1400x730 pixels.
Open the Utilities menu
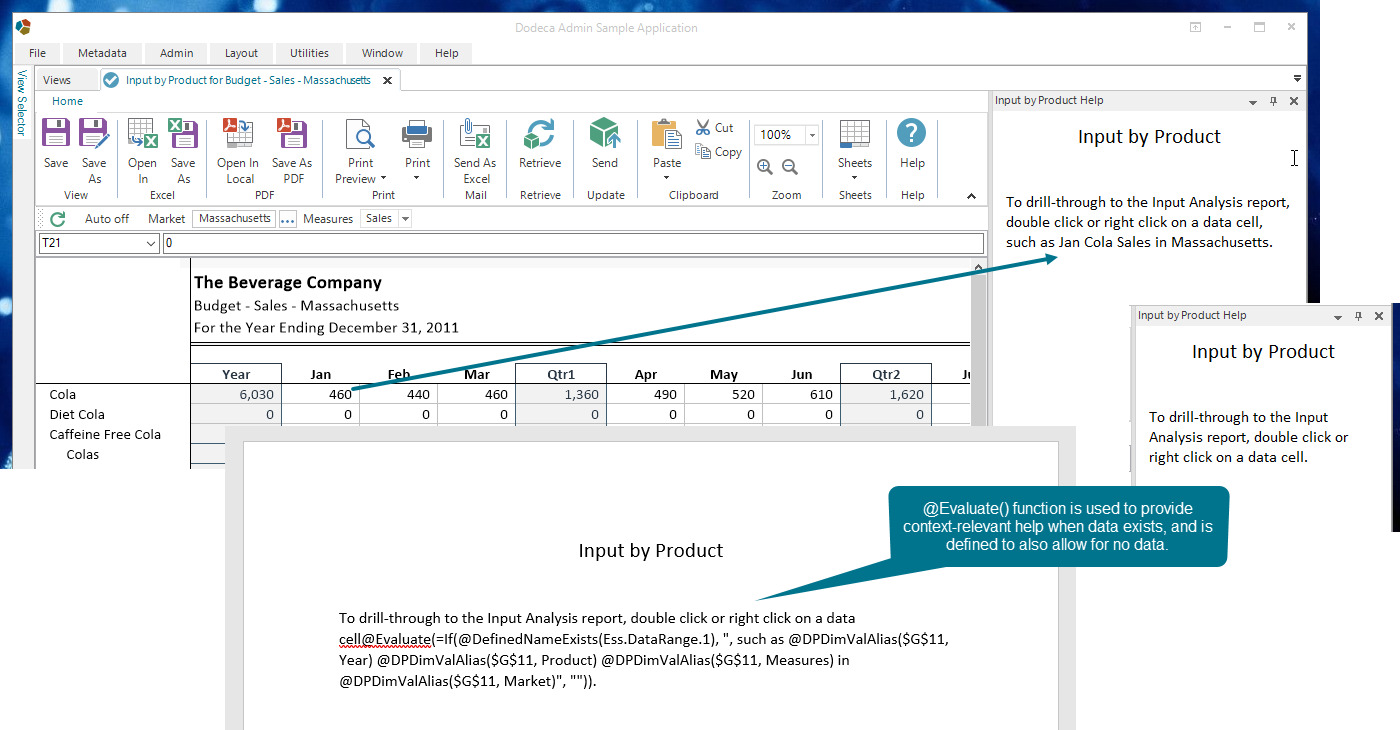(x=309, y=53)
